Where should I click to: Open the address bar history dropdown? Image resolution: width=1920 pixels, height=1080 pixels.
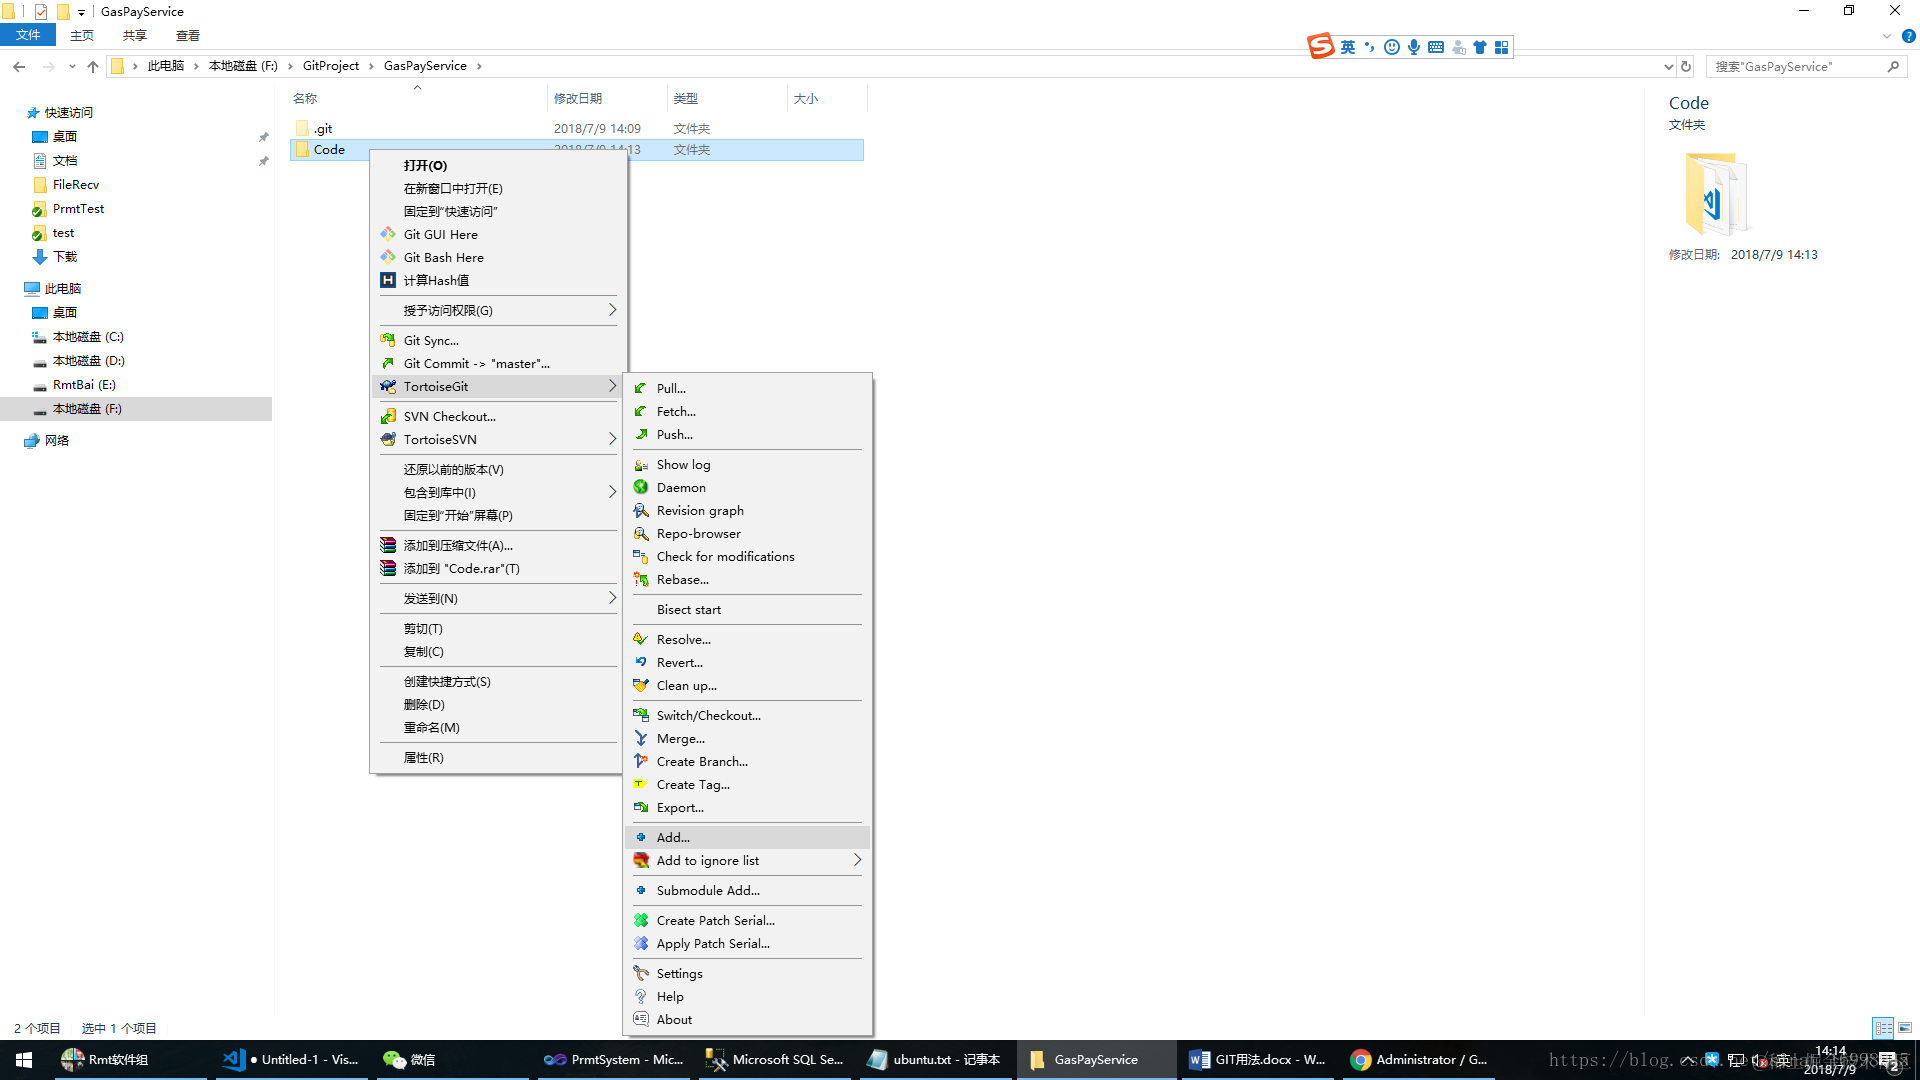point(1668,67)
